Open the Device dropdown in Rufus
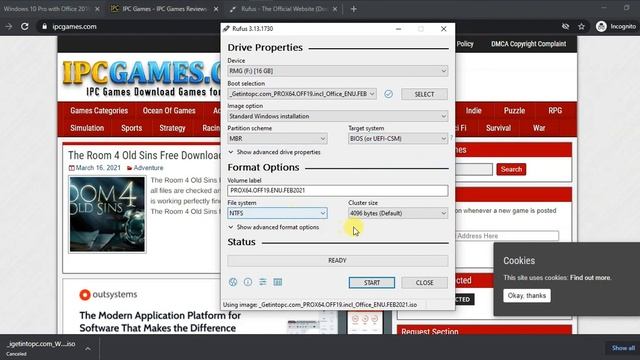640x360 pixels. click(x=338, y=71)
